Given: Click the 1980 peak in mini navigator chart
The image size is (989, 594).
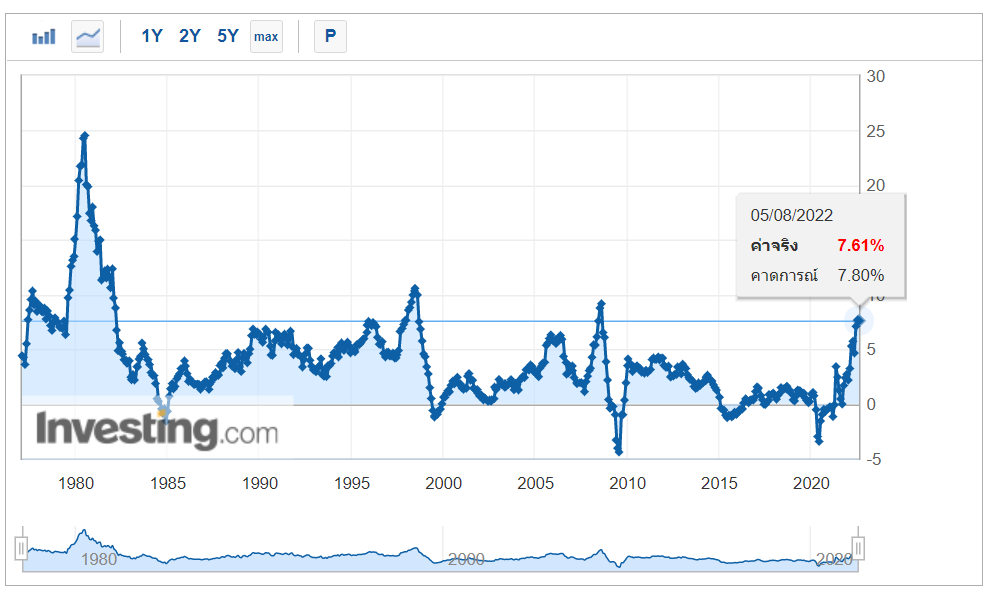Looking at the screenshot, I should [84, 532].
